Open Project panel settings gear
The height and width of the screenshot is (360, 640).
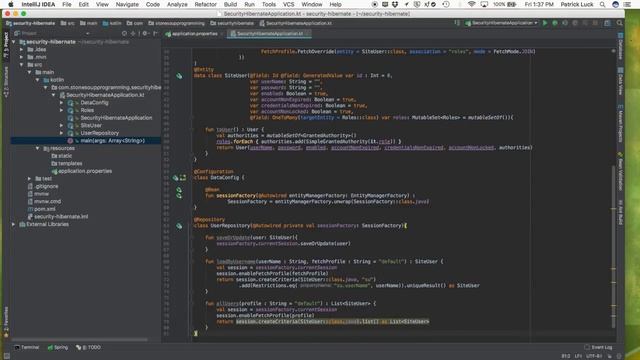145,33
